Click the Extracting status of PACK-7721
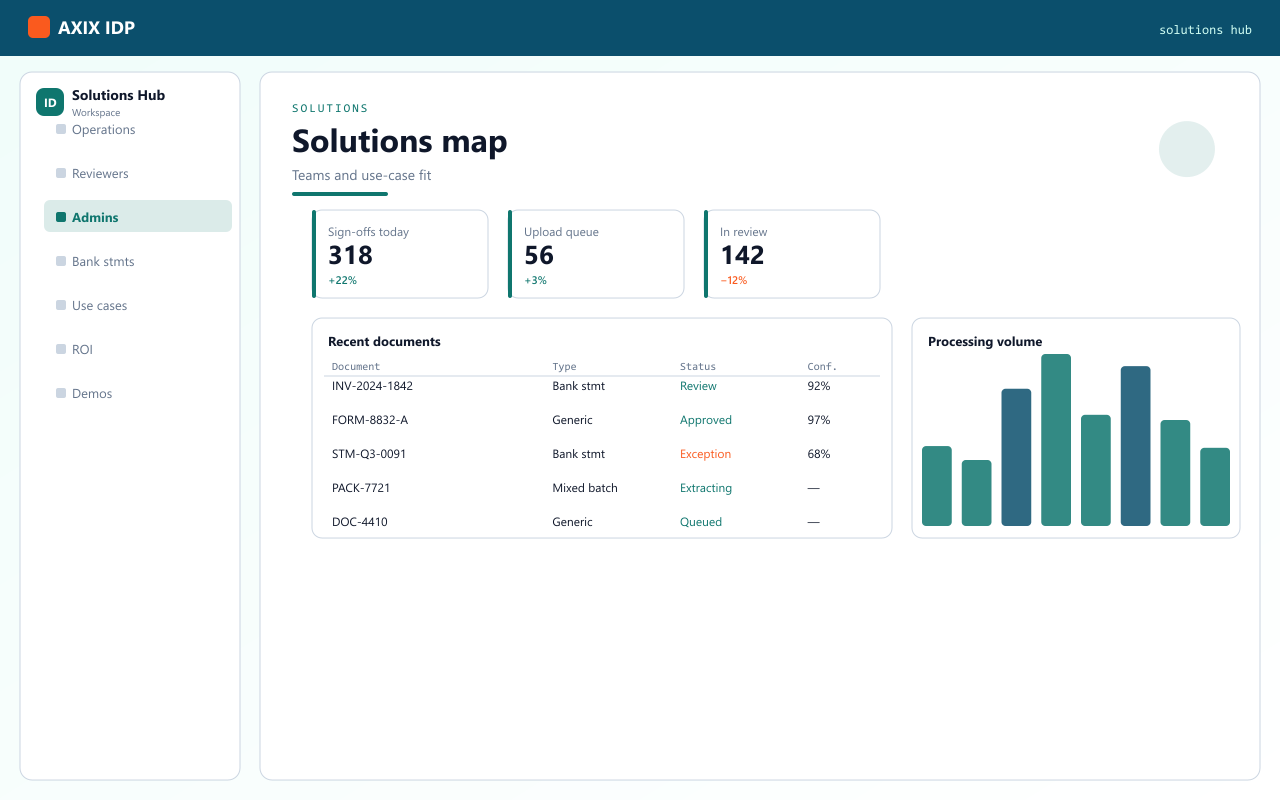1280x800 pixels. [x=706, y=488]
